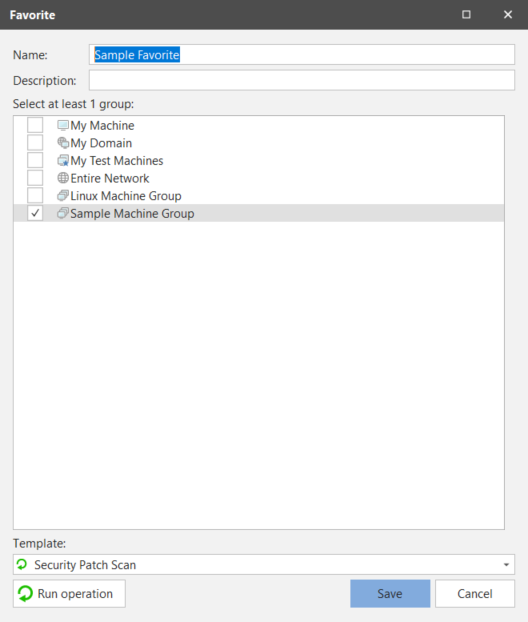The image size is (528, 622).
Task: Tick the Linux Machine Group checkbox
Action: click(x=35, y=196)
